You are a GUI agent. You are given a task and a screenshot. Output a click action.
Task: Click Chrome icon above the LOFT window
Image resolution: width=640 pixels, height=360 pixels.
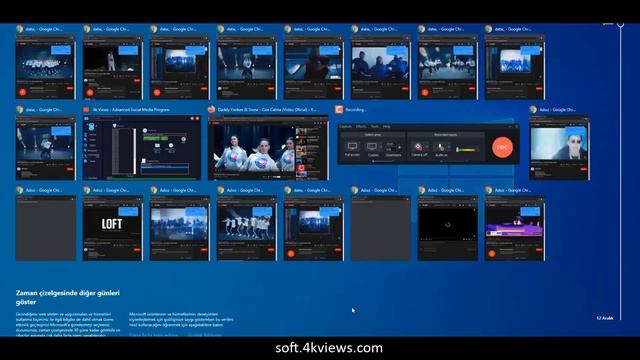[x=87, y=190]
